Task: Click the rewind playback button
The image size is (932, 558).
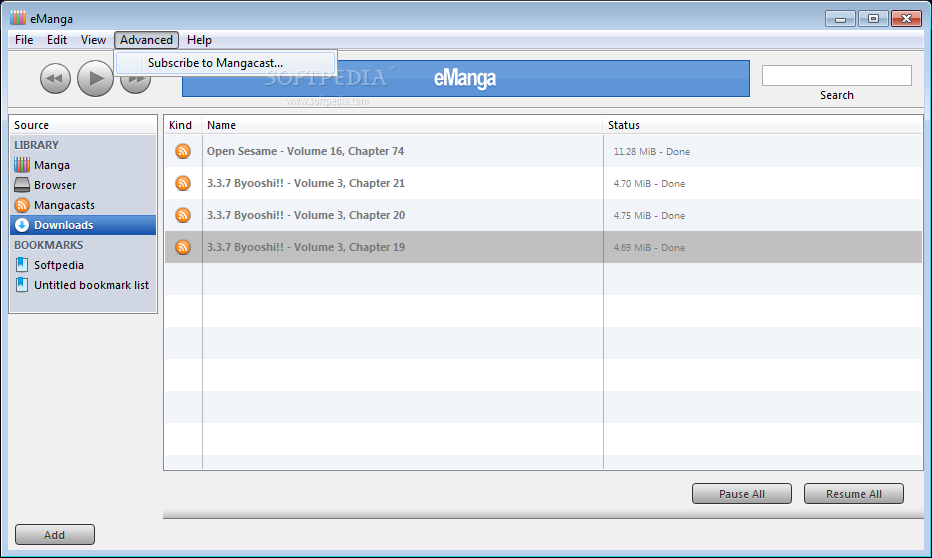Action: [x=55, y=78]
